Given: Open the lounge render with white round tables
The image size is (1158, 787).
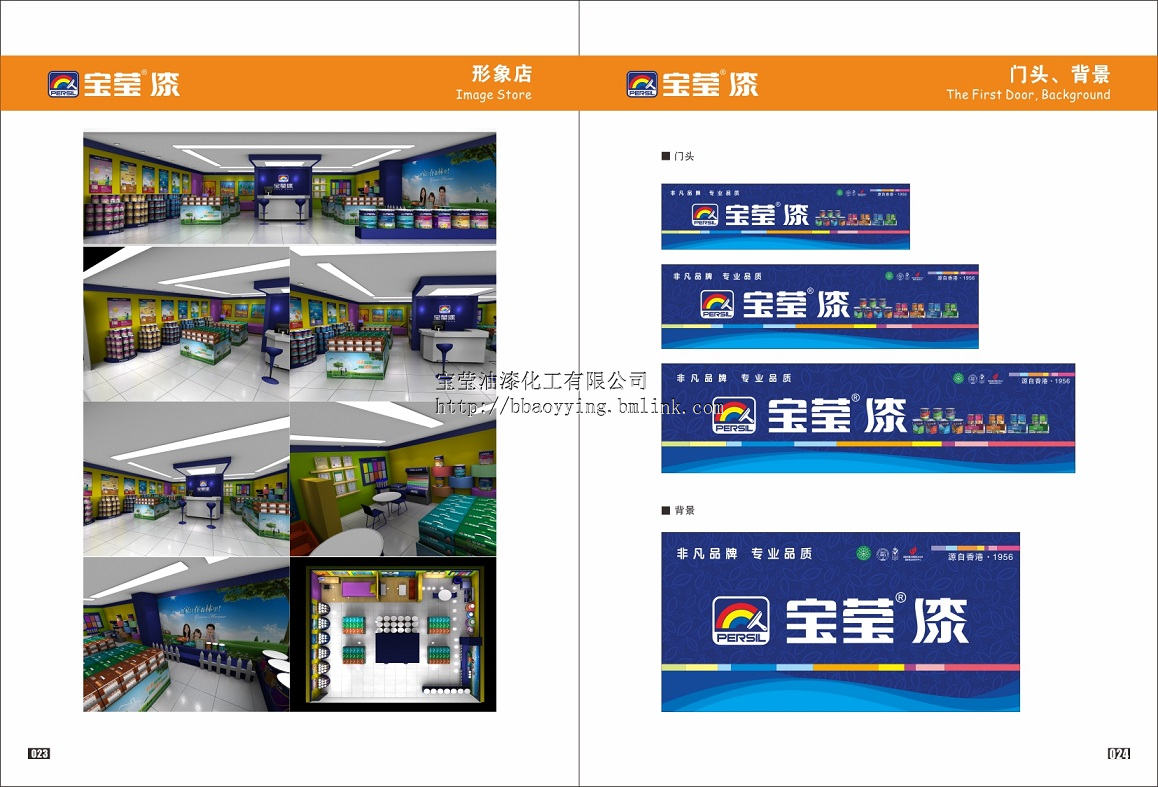Looking at the screenshot, I should pyautogui.click(x=393, y=479).
